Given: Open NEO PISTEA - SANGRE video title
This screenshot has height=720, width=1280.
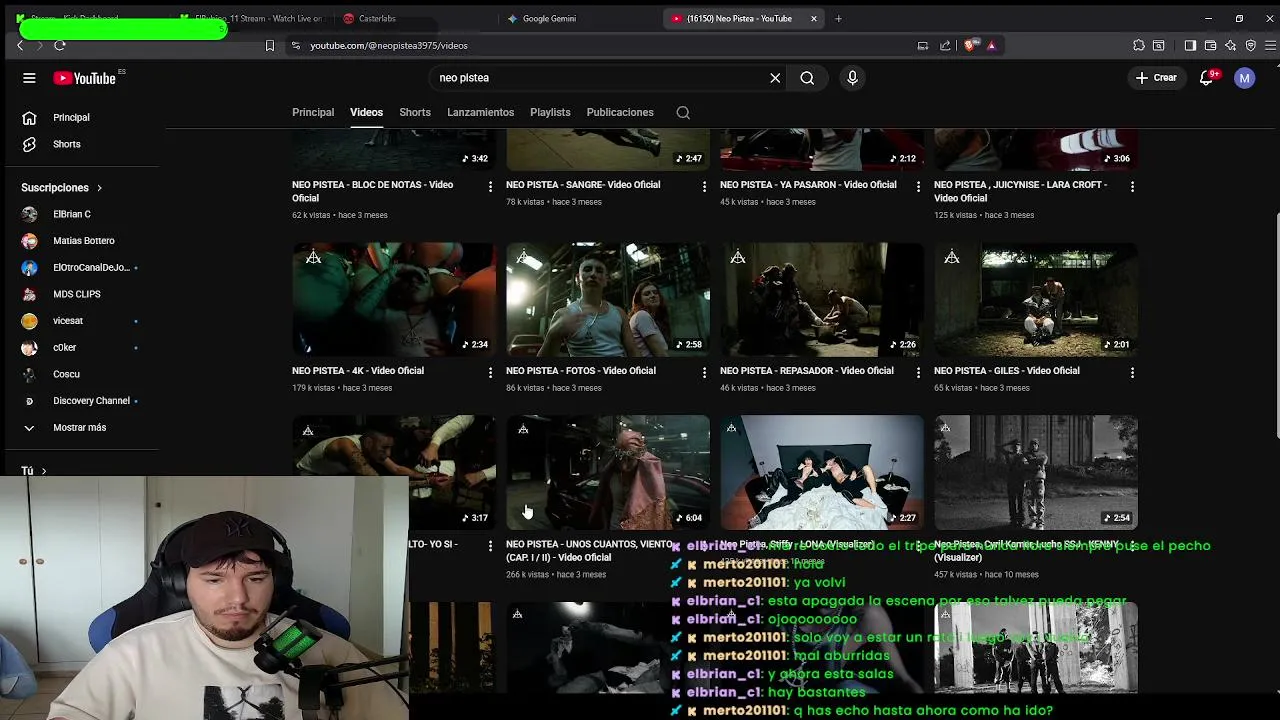Looking at the screenshot, I should point(583,185).
